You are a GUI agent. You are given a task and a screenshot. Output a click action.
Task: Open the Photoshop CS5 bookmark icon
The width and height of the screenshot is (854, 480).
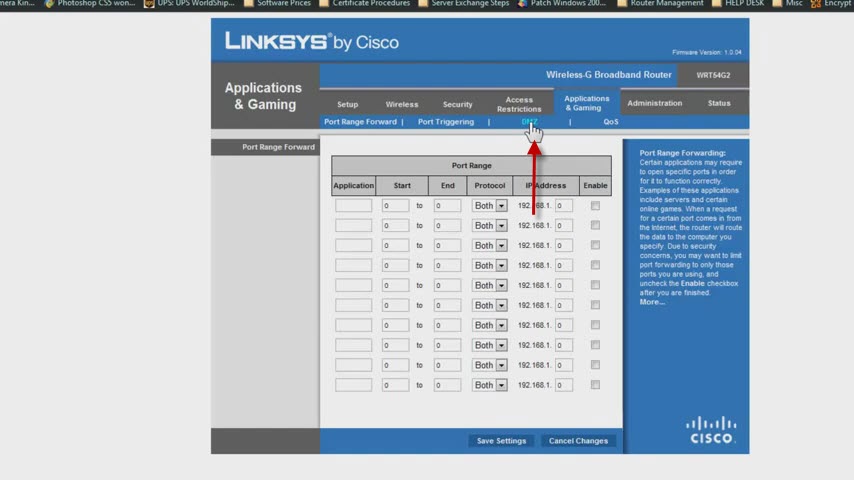tap(49, 3)
